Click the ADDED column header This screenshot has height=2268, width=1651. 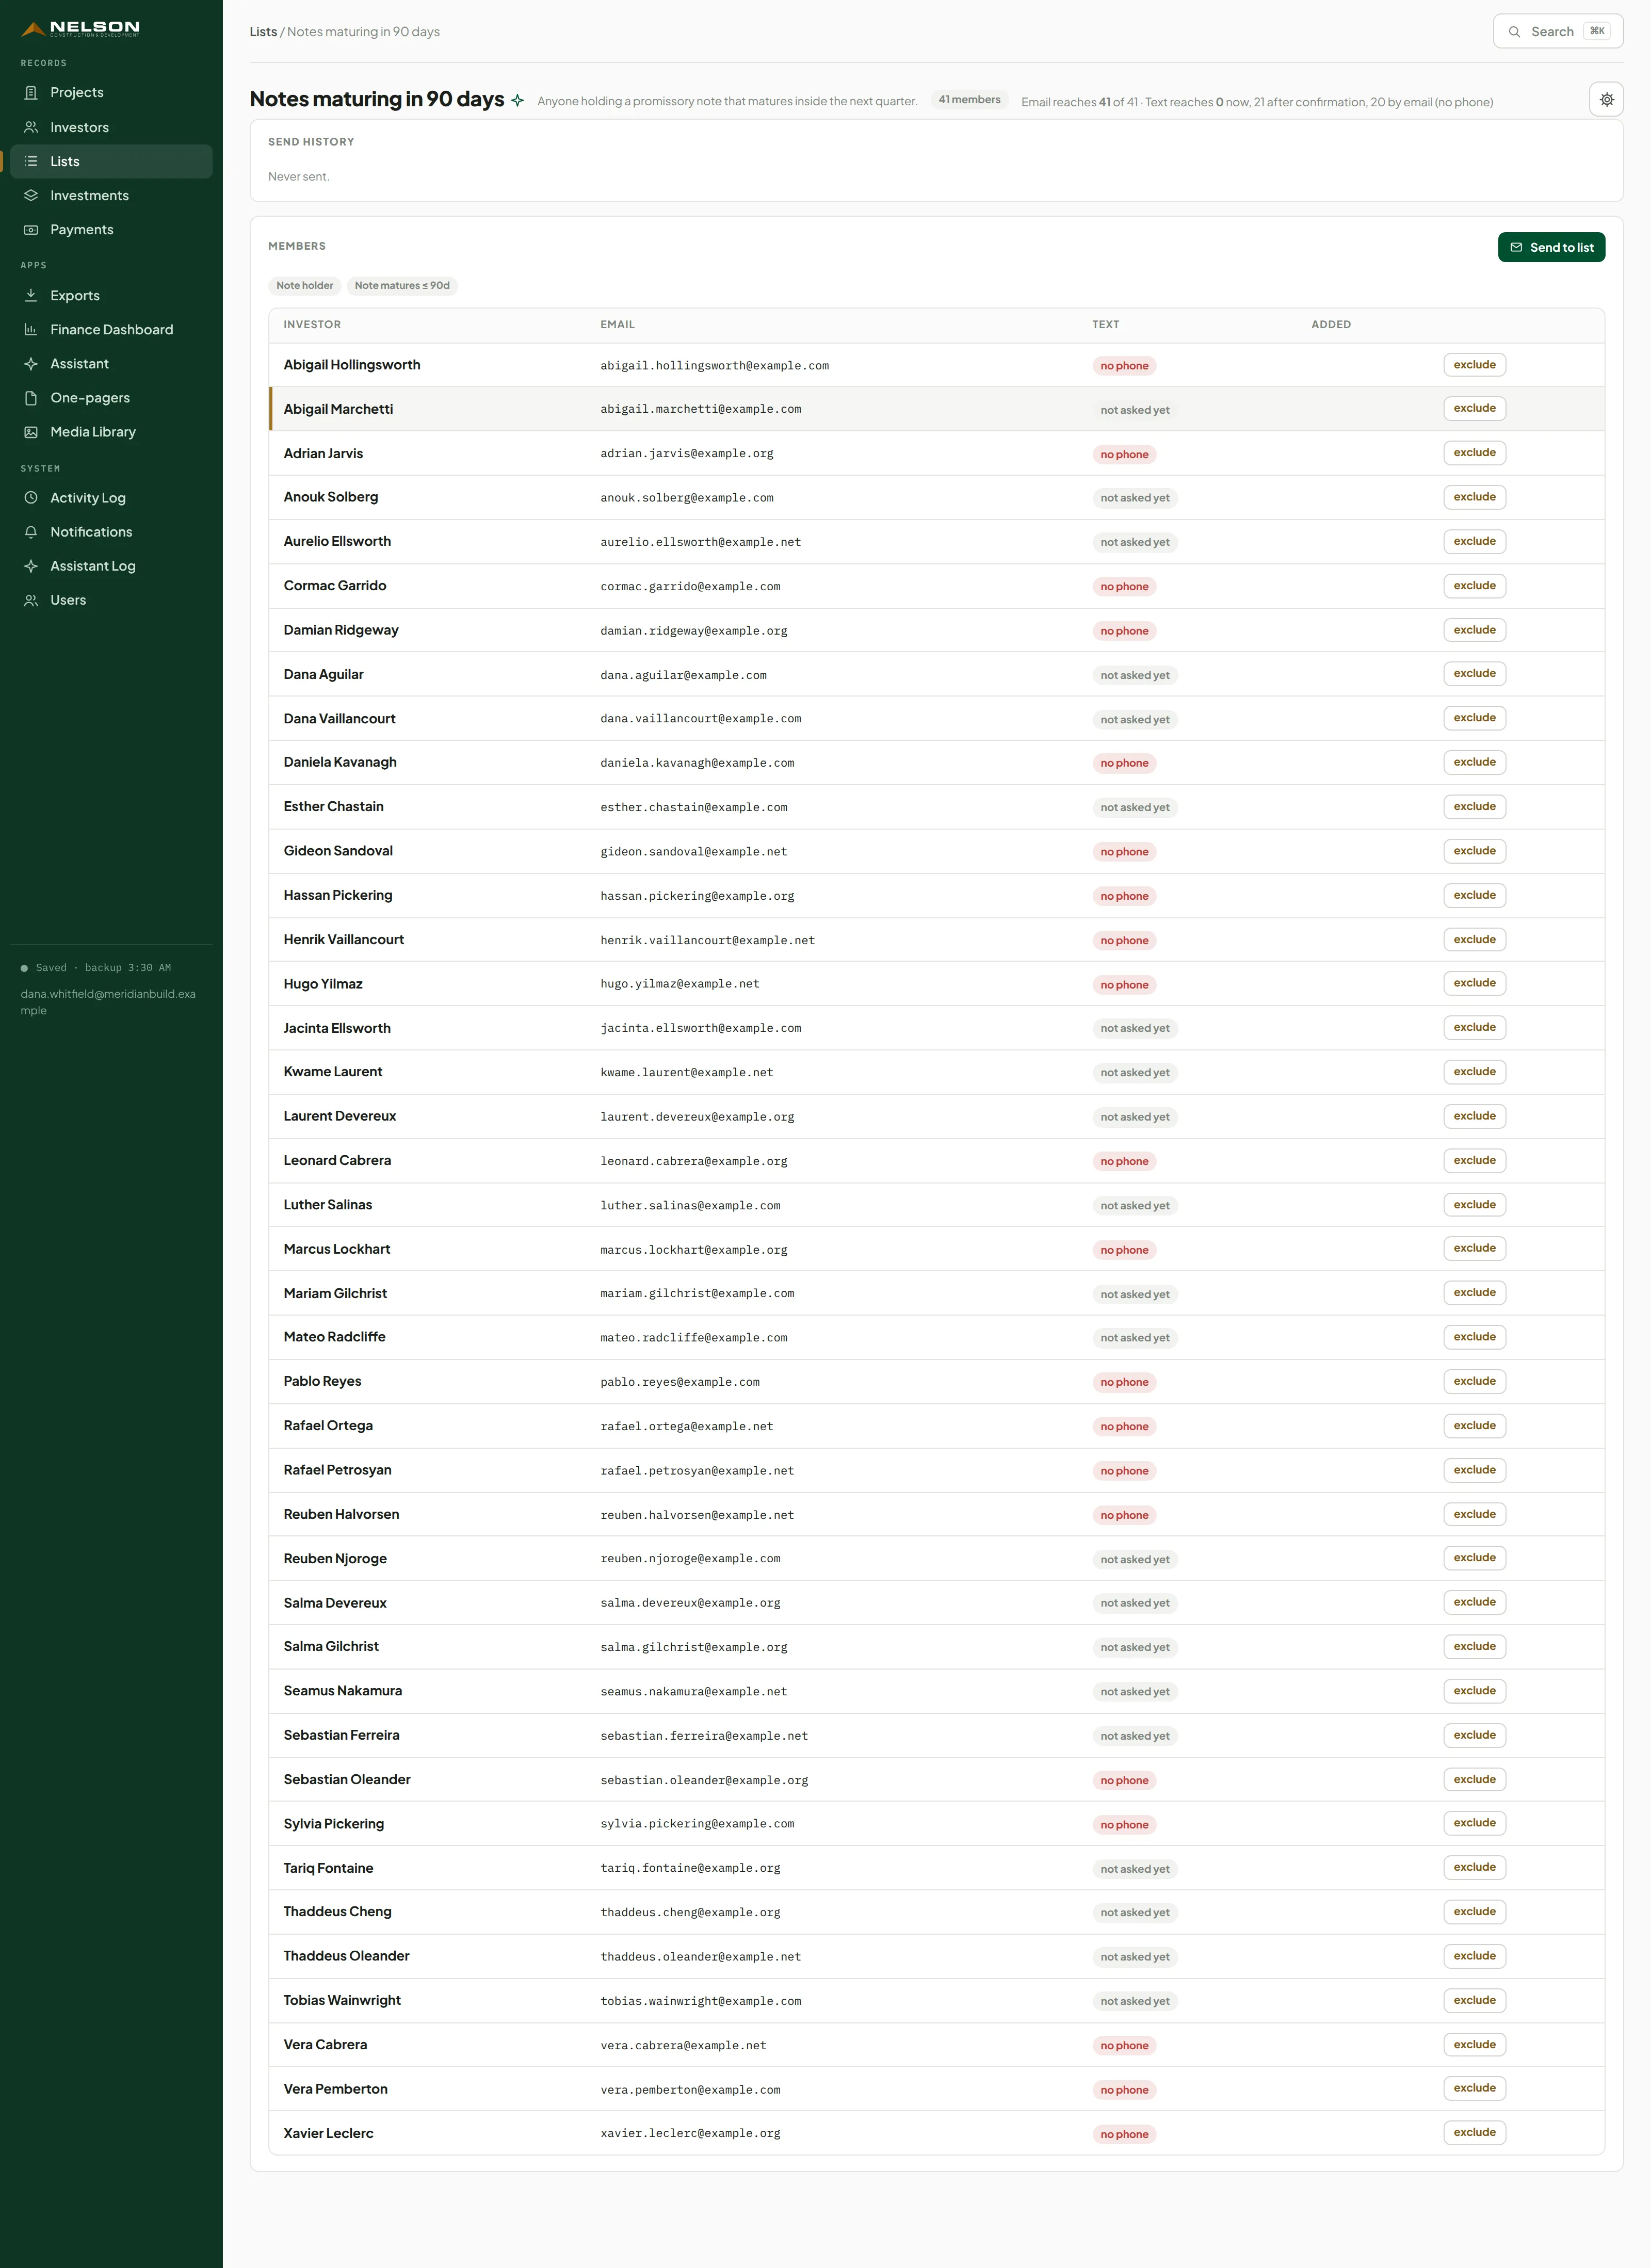[1330, 324]
